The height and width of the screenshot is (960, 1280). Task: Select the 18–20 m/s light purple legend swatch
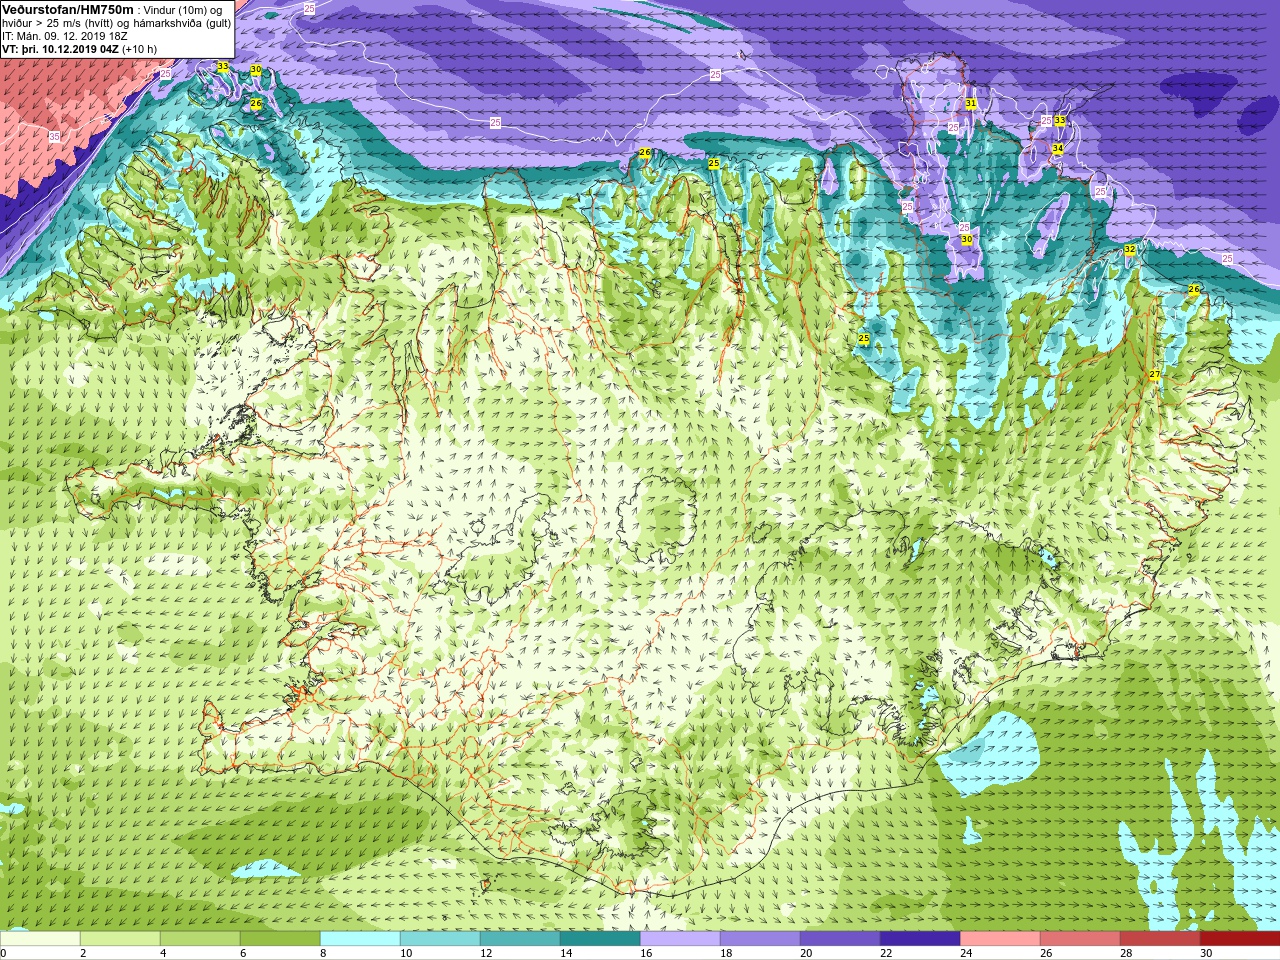[x=760, y=939]
